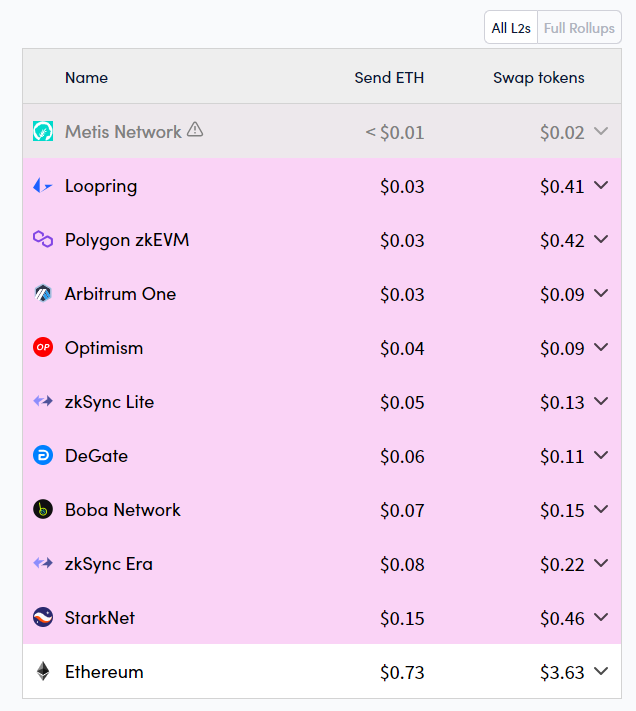Click the Loopring logo icon
Image resolution: width=636 pixels, height=711 pixels.
pyautogui.click(x=43, y=185)
